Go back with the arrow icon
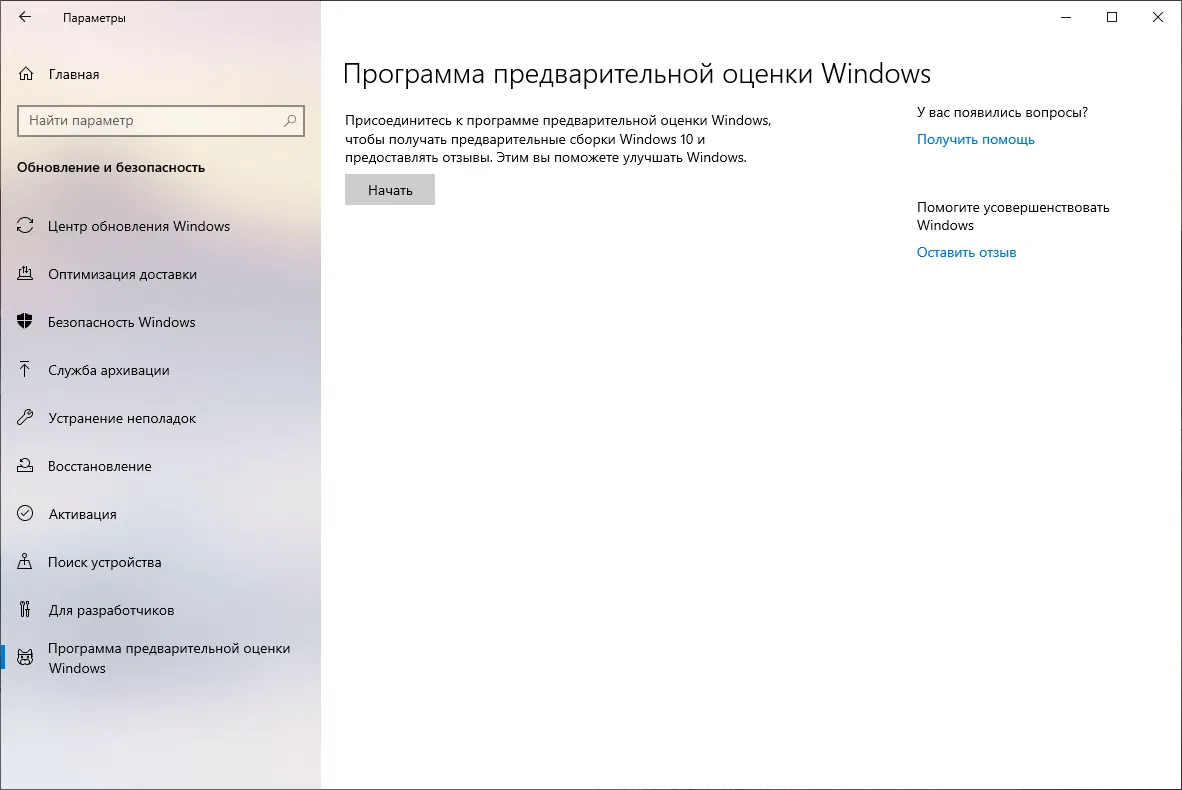 point(25,17)
